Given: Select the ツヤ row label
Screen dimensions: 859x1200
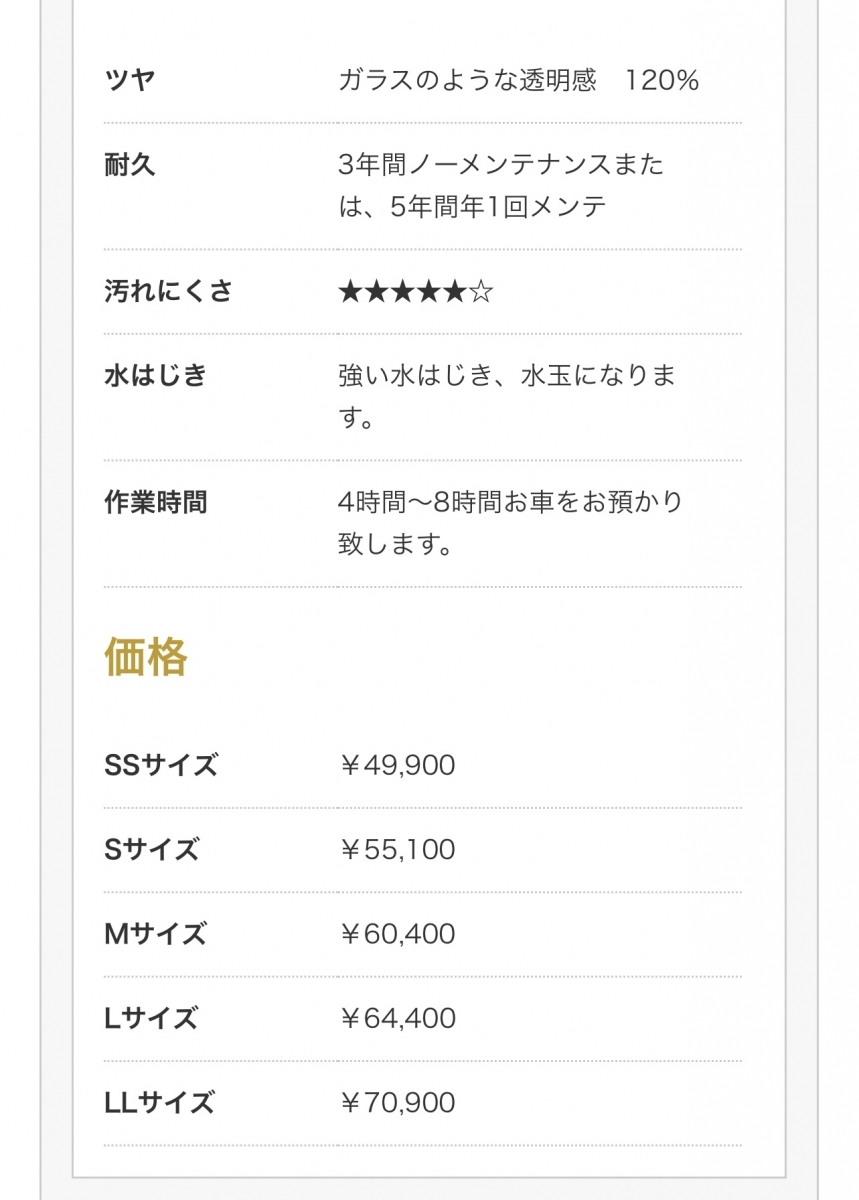Looking at the screenshot, I should coord(130,80).
